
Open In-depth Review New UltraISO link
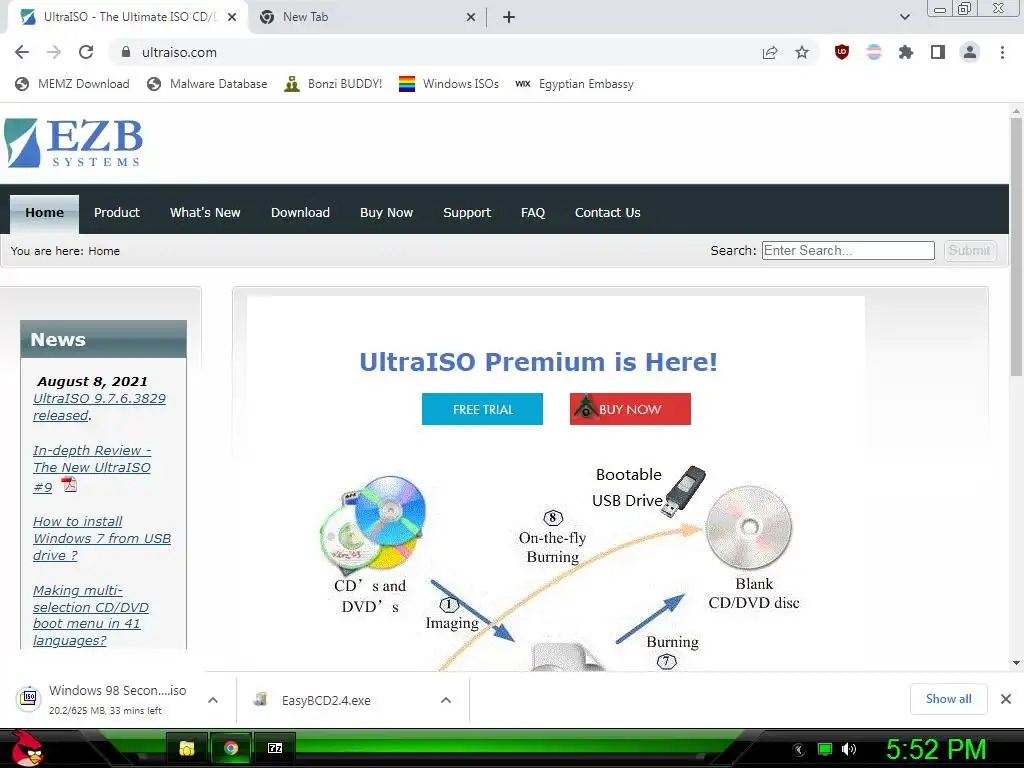[x=92, y=468]
